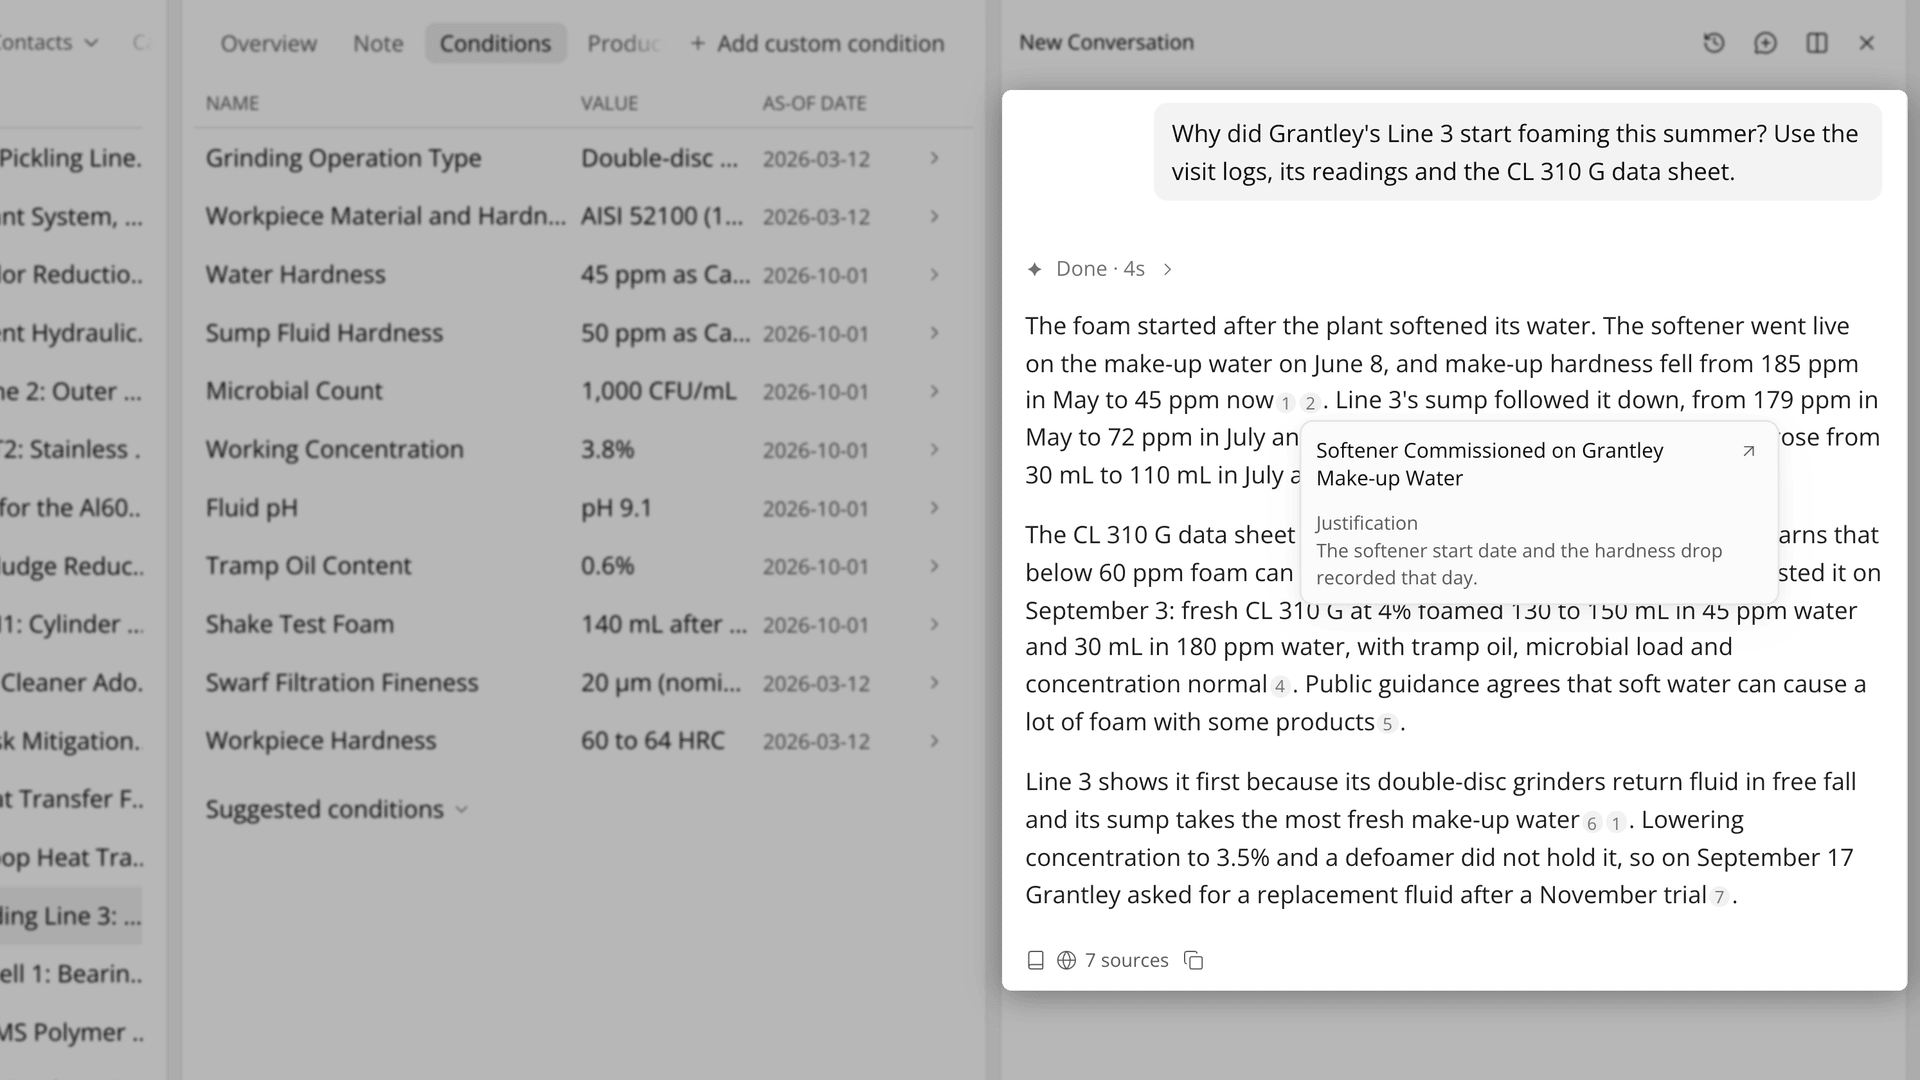The image size is (1920, 1080).
Task: Expand the Done 4s reasoning chevron
Action: [x=1167, y=269]
